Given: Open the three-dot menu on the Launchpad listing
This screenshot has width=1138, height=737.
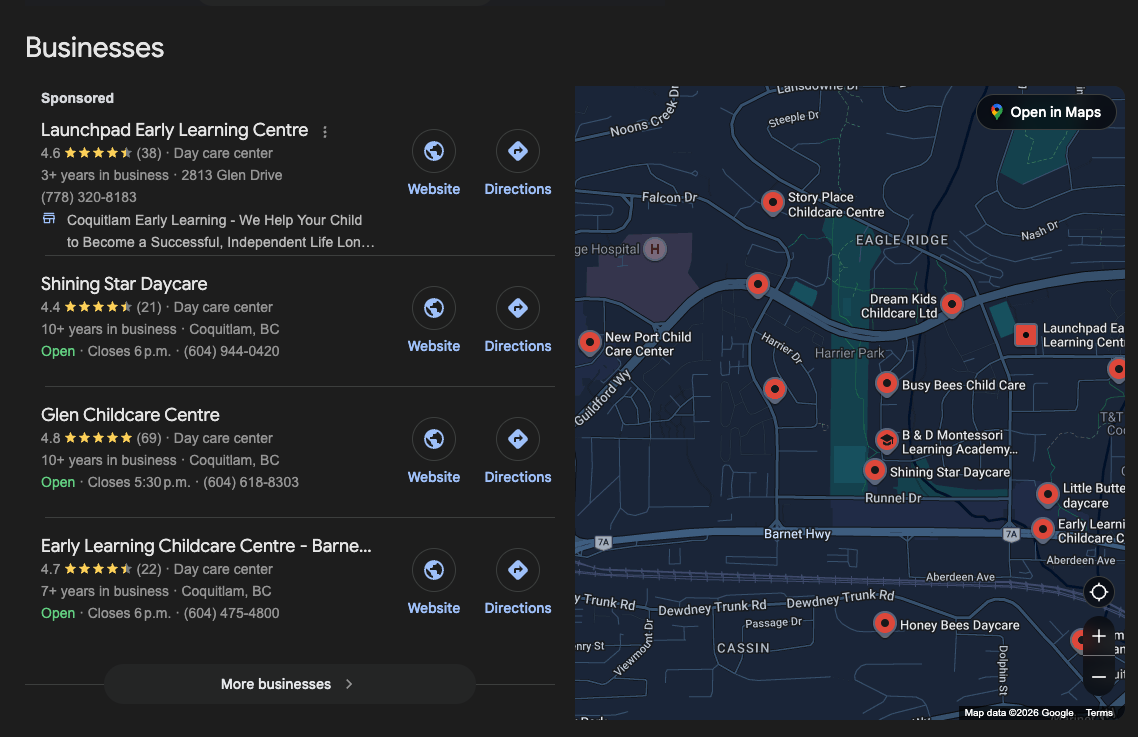Looking at the screenshot, I should click(324, 131).
